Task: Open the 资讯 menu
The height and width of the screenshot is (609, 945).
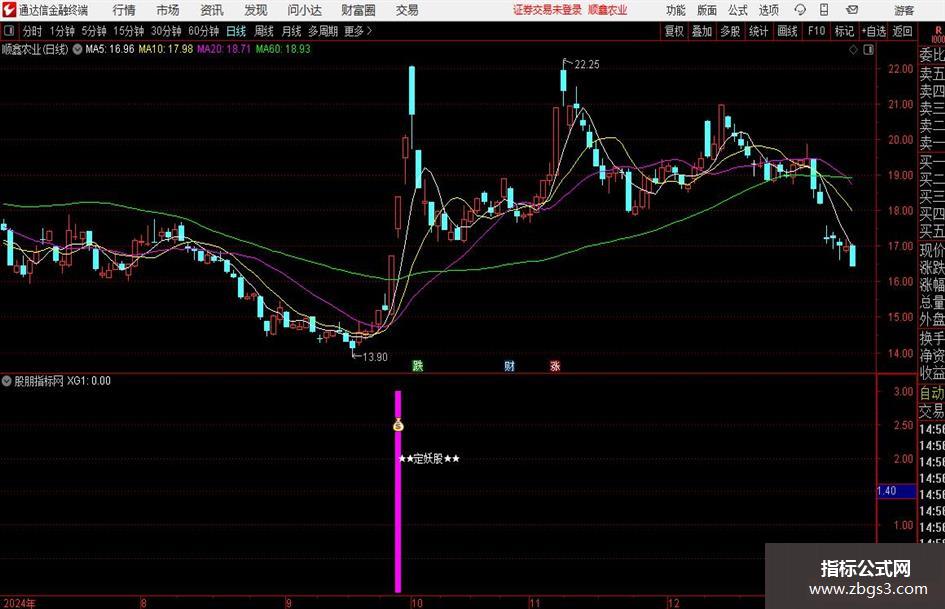Action: (212, 10)
